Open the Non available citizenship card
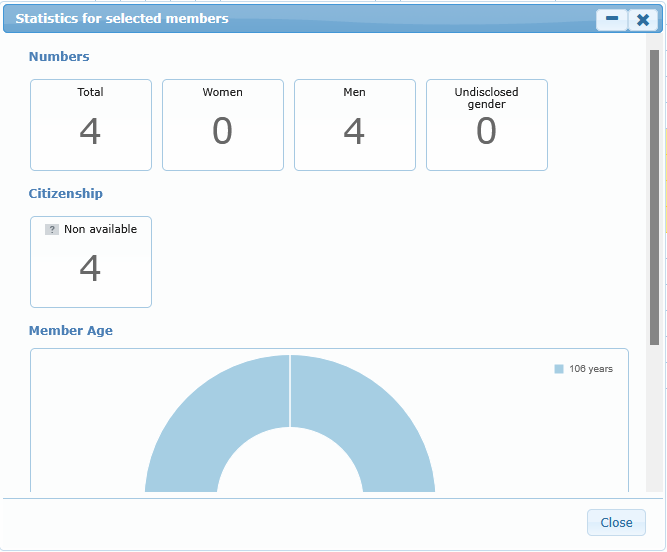Viewport: 667px width, 552px height. (x=91, y=262)
